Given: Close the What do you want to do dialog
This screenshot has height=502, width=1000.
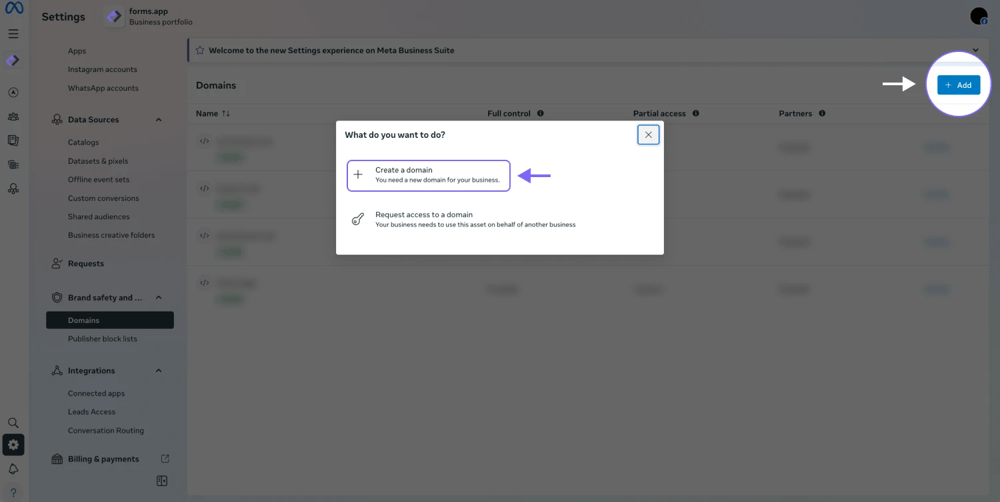Looking at the screenshot, I should pyautogui.click(x=648, y=135).
